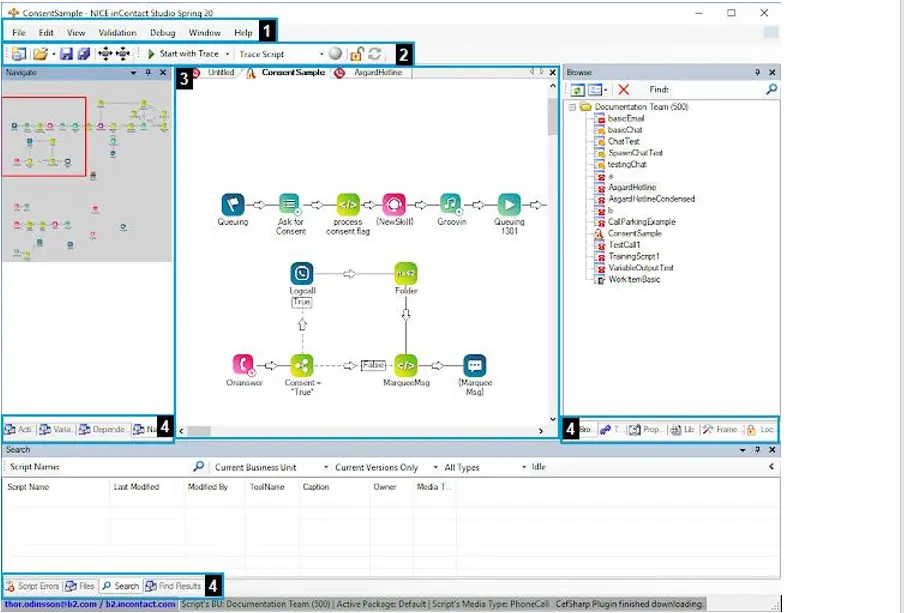Click the search magnifier in Search panel
Viewport: 904px width, 613px height.
pos(198,466)
